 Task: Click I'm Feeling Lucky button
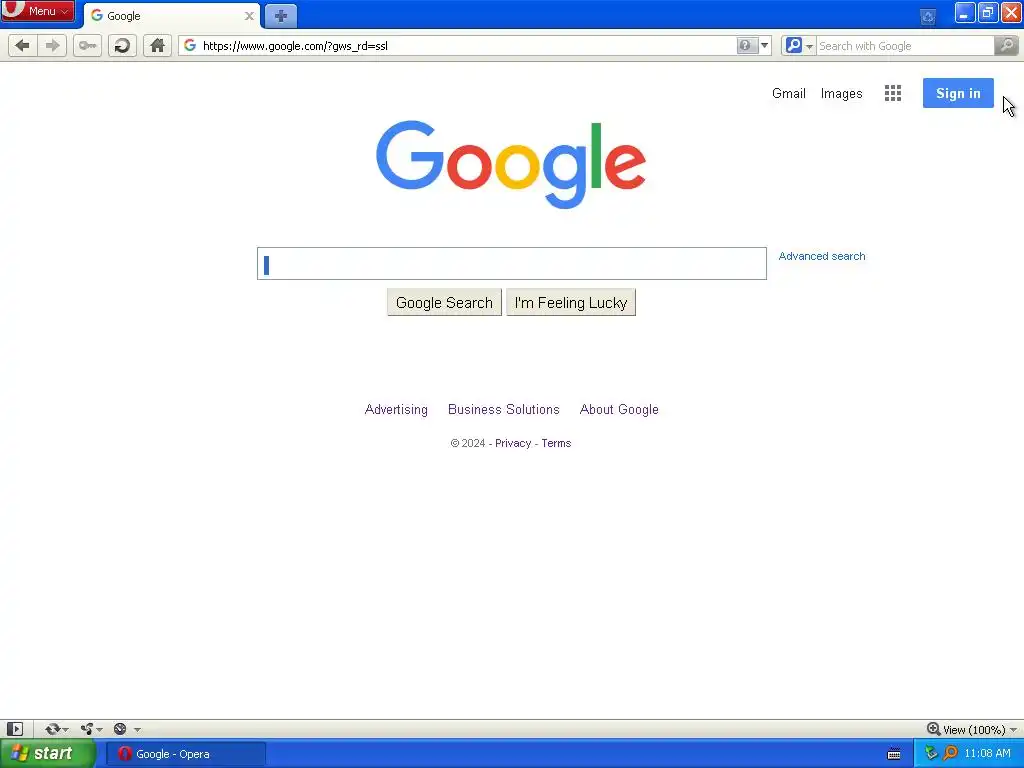click(x=571, y=302)
